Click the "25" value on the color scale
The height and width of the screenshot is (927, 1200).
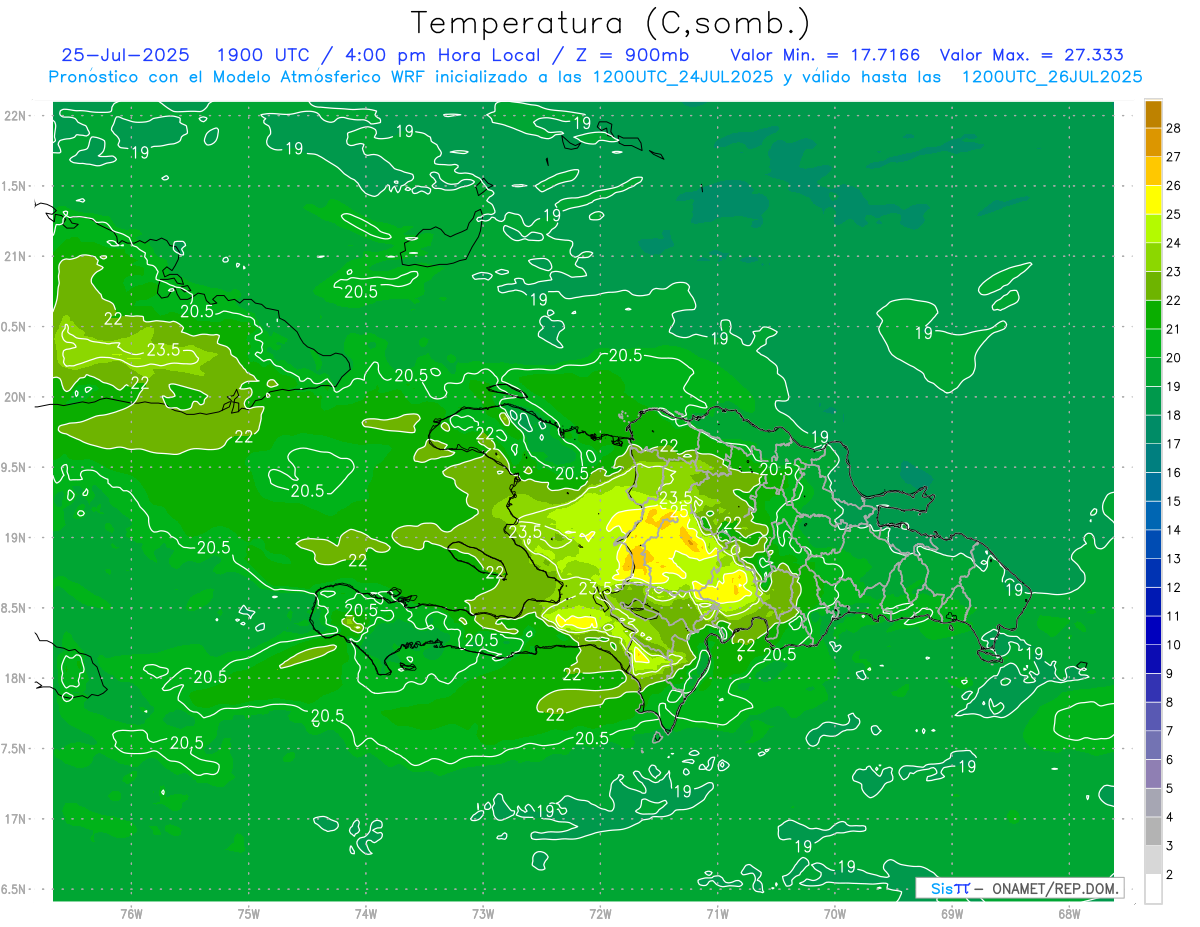click(x=1174, y=214)
